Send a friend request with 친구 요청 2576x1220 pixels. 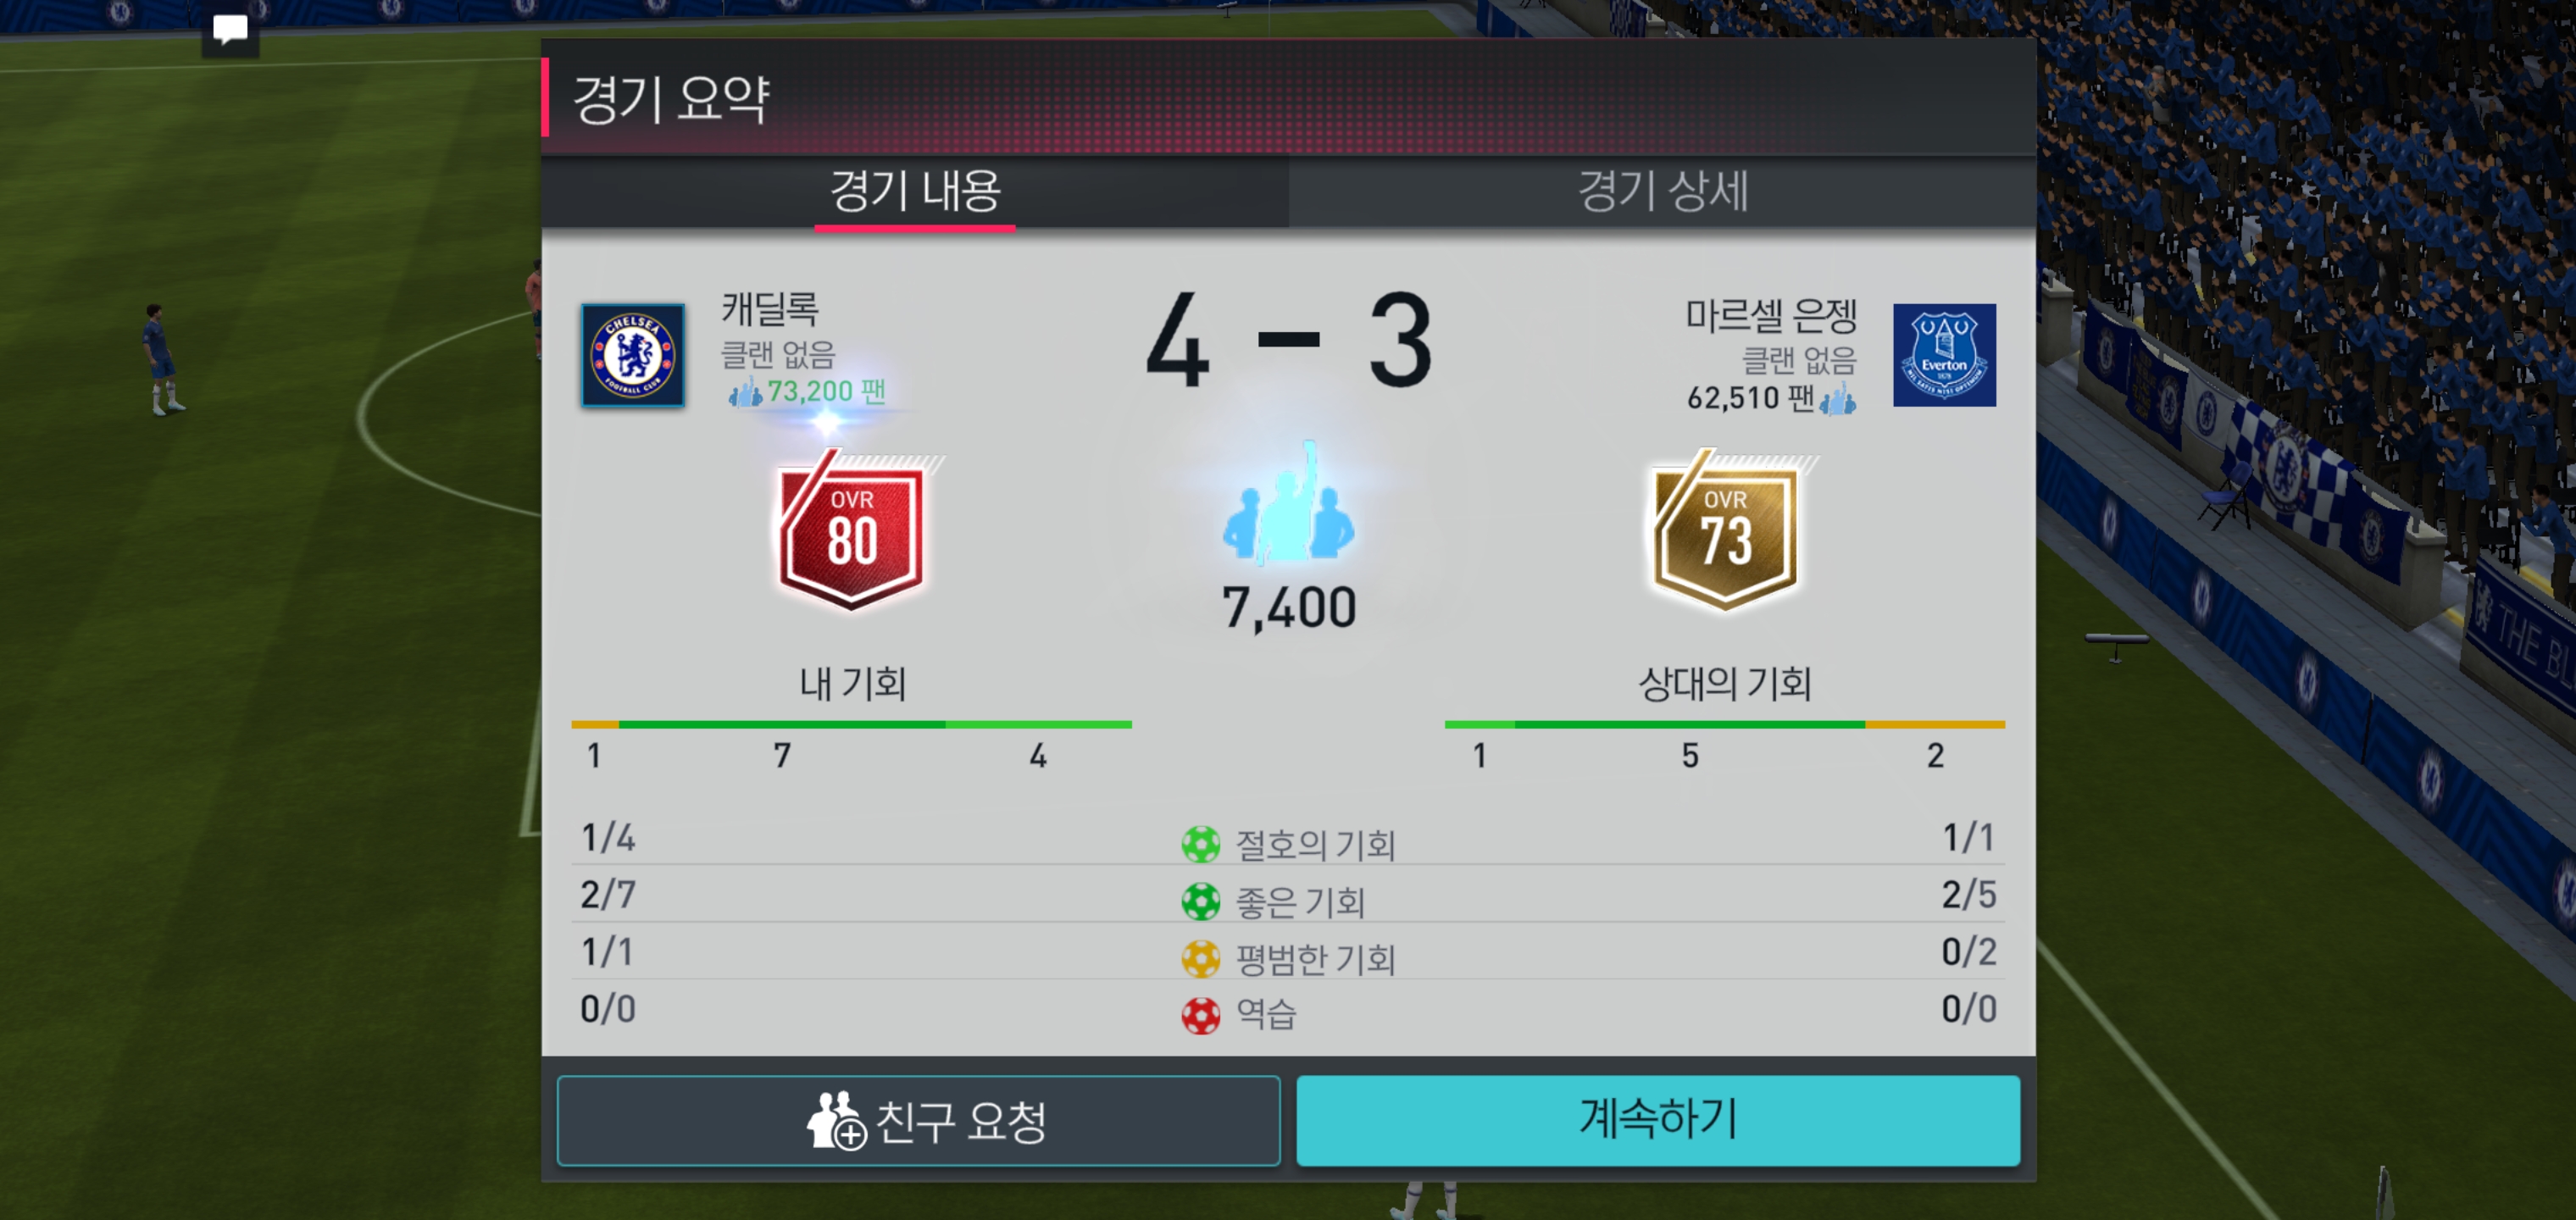918,1120
